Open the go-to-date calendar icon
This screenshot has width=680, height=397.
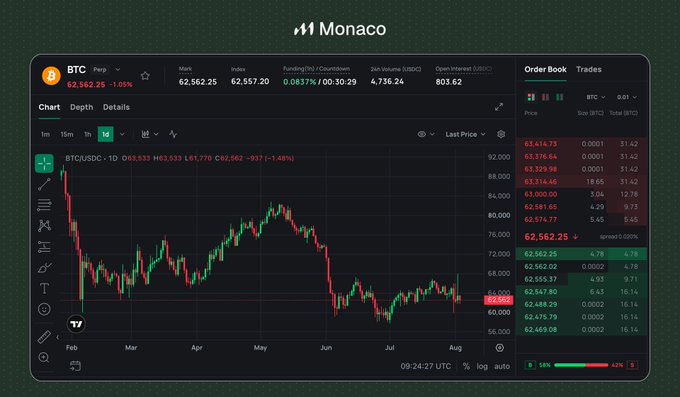point(75,366)
